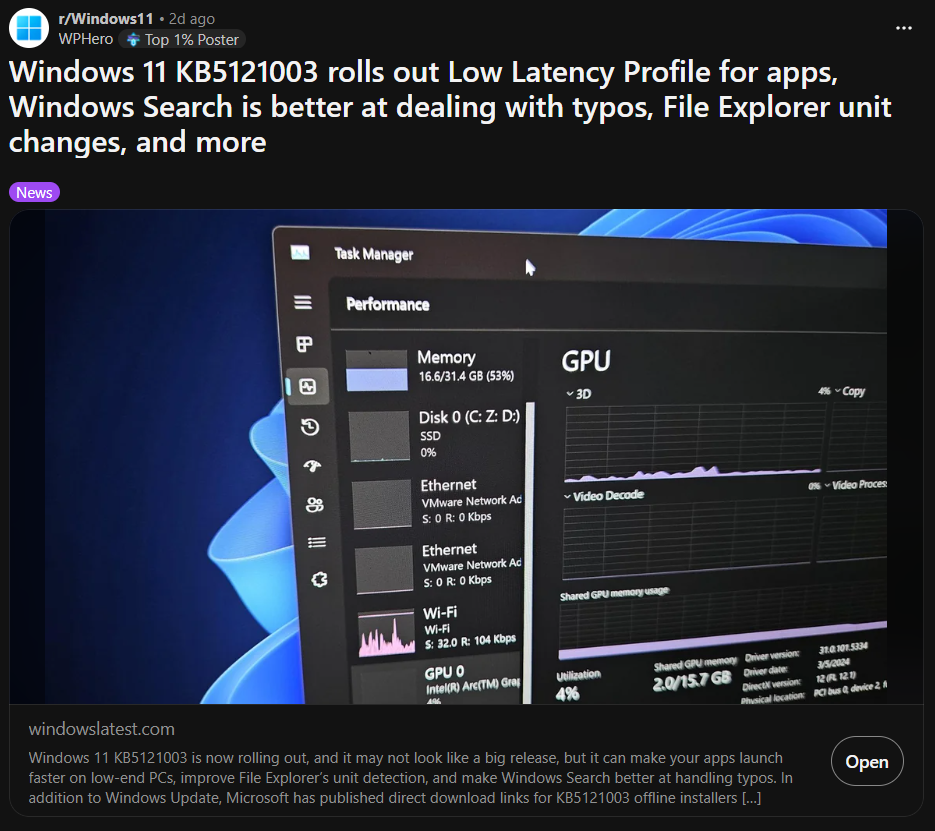Click the article description preview text
This screenshot has height=831, width=935.
tap(411, 777)
